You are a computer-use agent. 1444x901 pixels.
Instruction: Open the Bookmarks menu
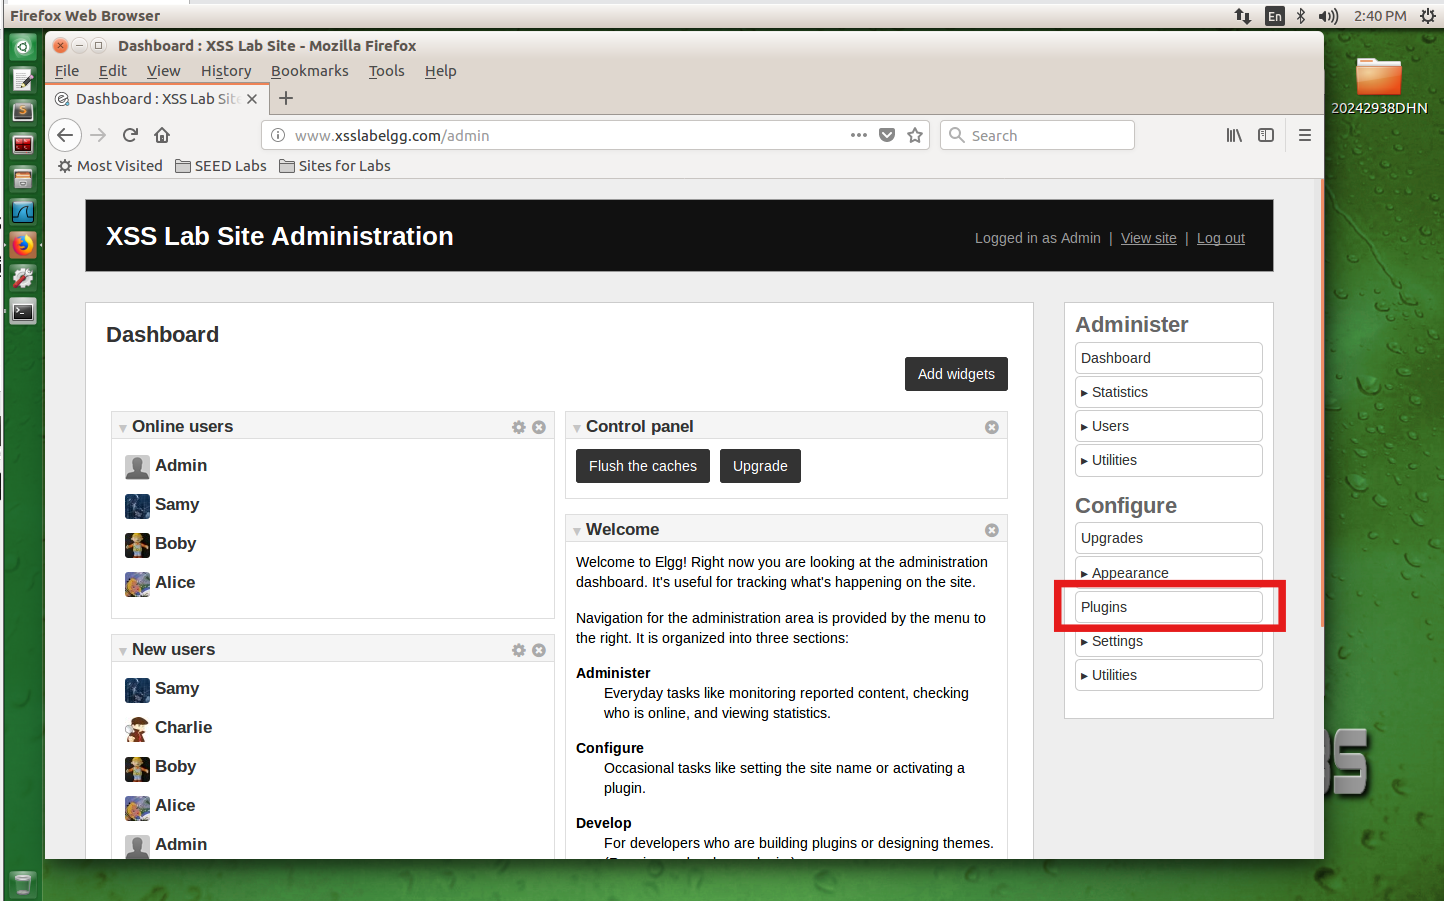[x=310, y=71]
